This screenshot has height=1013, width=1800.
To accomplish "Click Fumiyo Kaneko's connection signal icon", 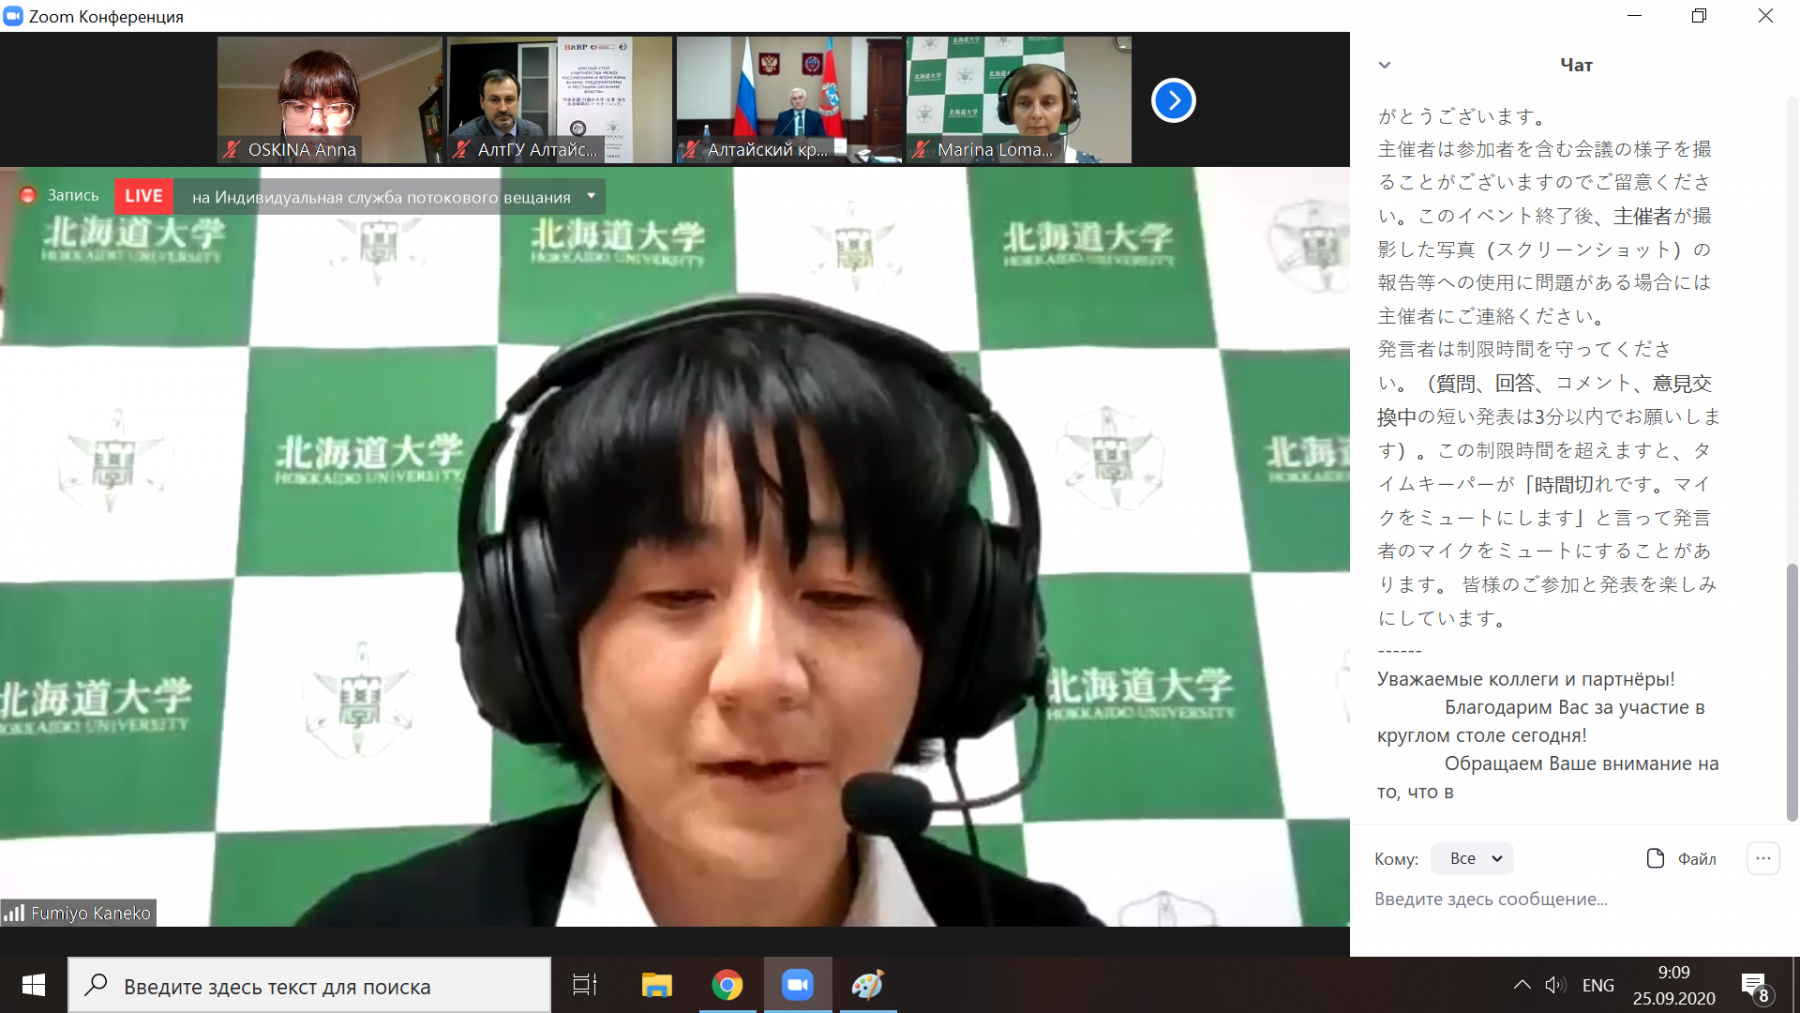I will point(14,912).
